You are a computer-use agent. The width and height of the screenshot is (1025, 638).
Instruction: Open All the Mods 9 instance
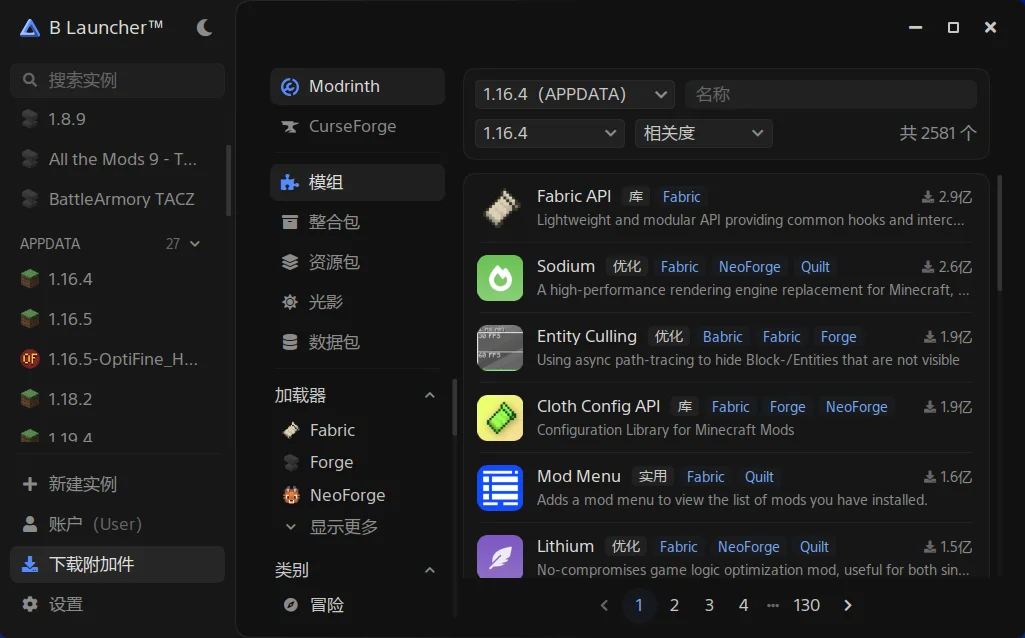point(118,159)
